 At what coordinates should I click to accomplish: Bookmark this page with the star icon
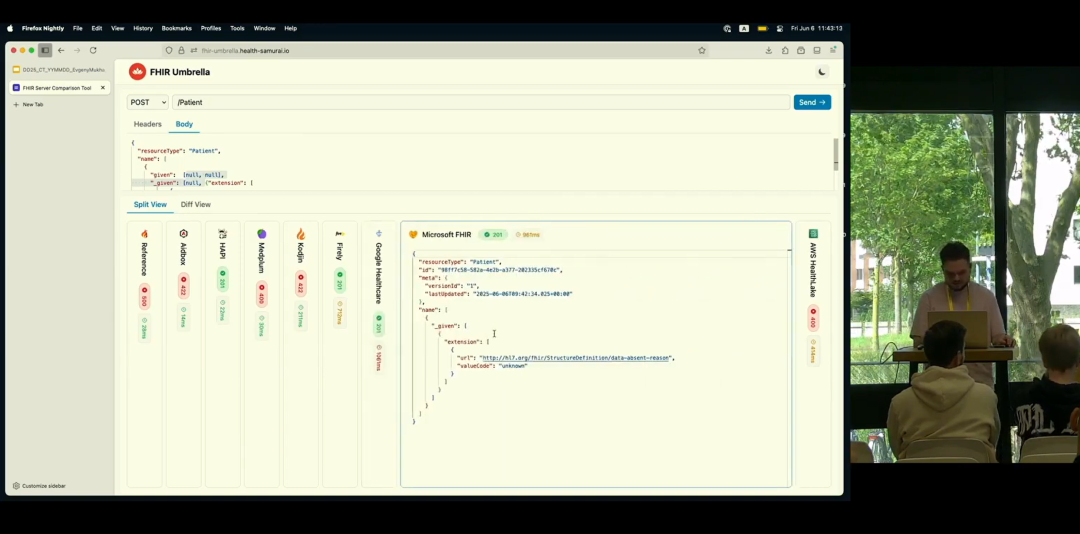pos(702,50)
